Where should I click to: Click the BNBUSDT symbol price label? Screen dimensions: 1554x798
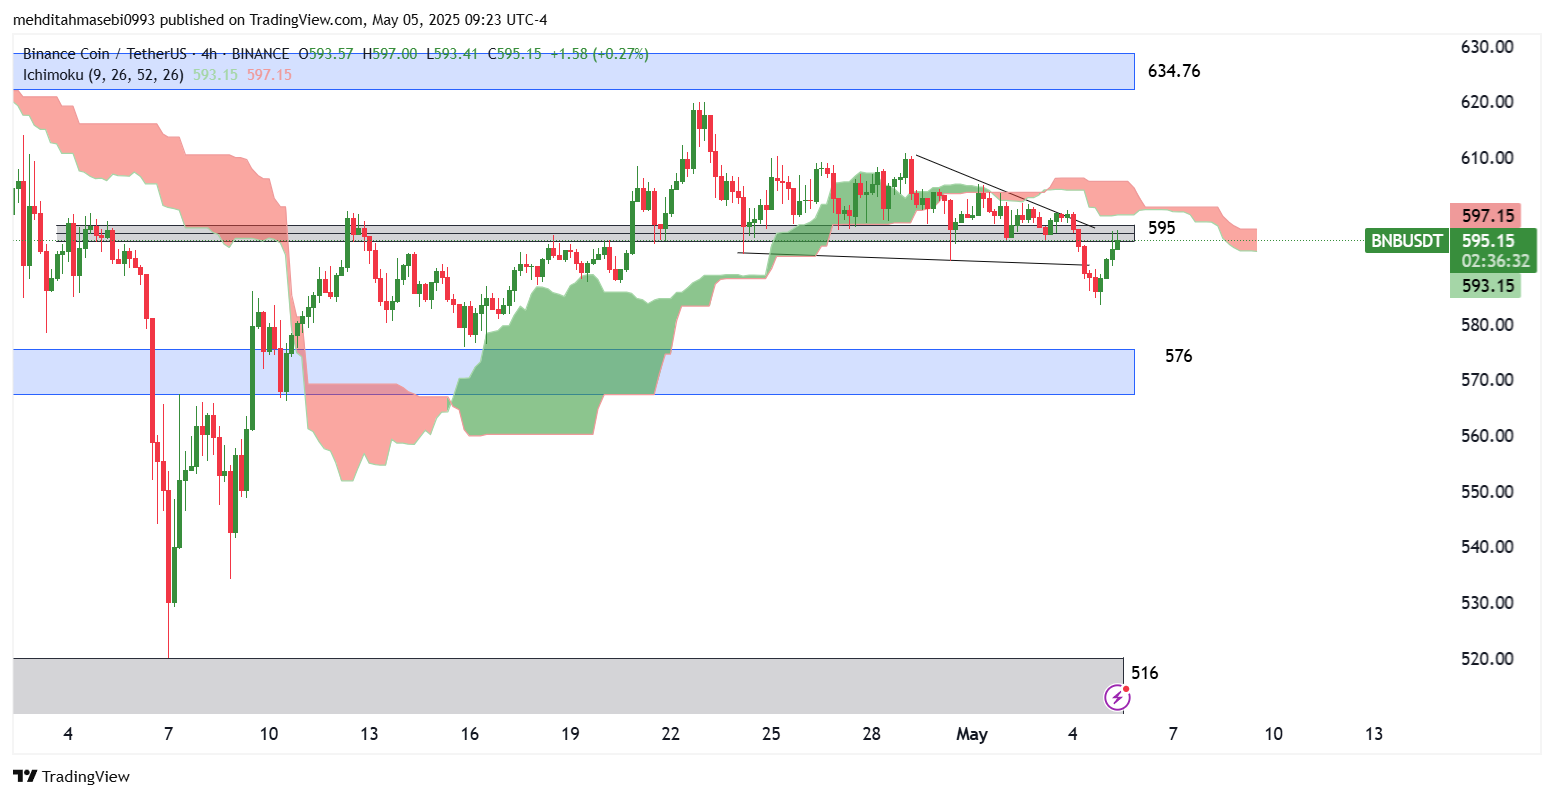(1407, 241)
